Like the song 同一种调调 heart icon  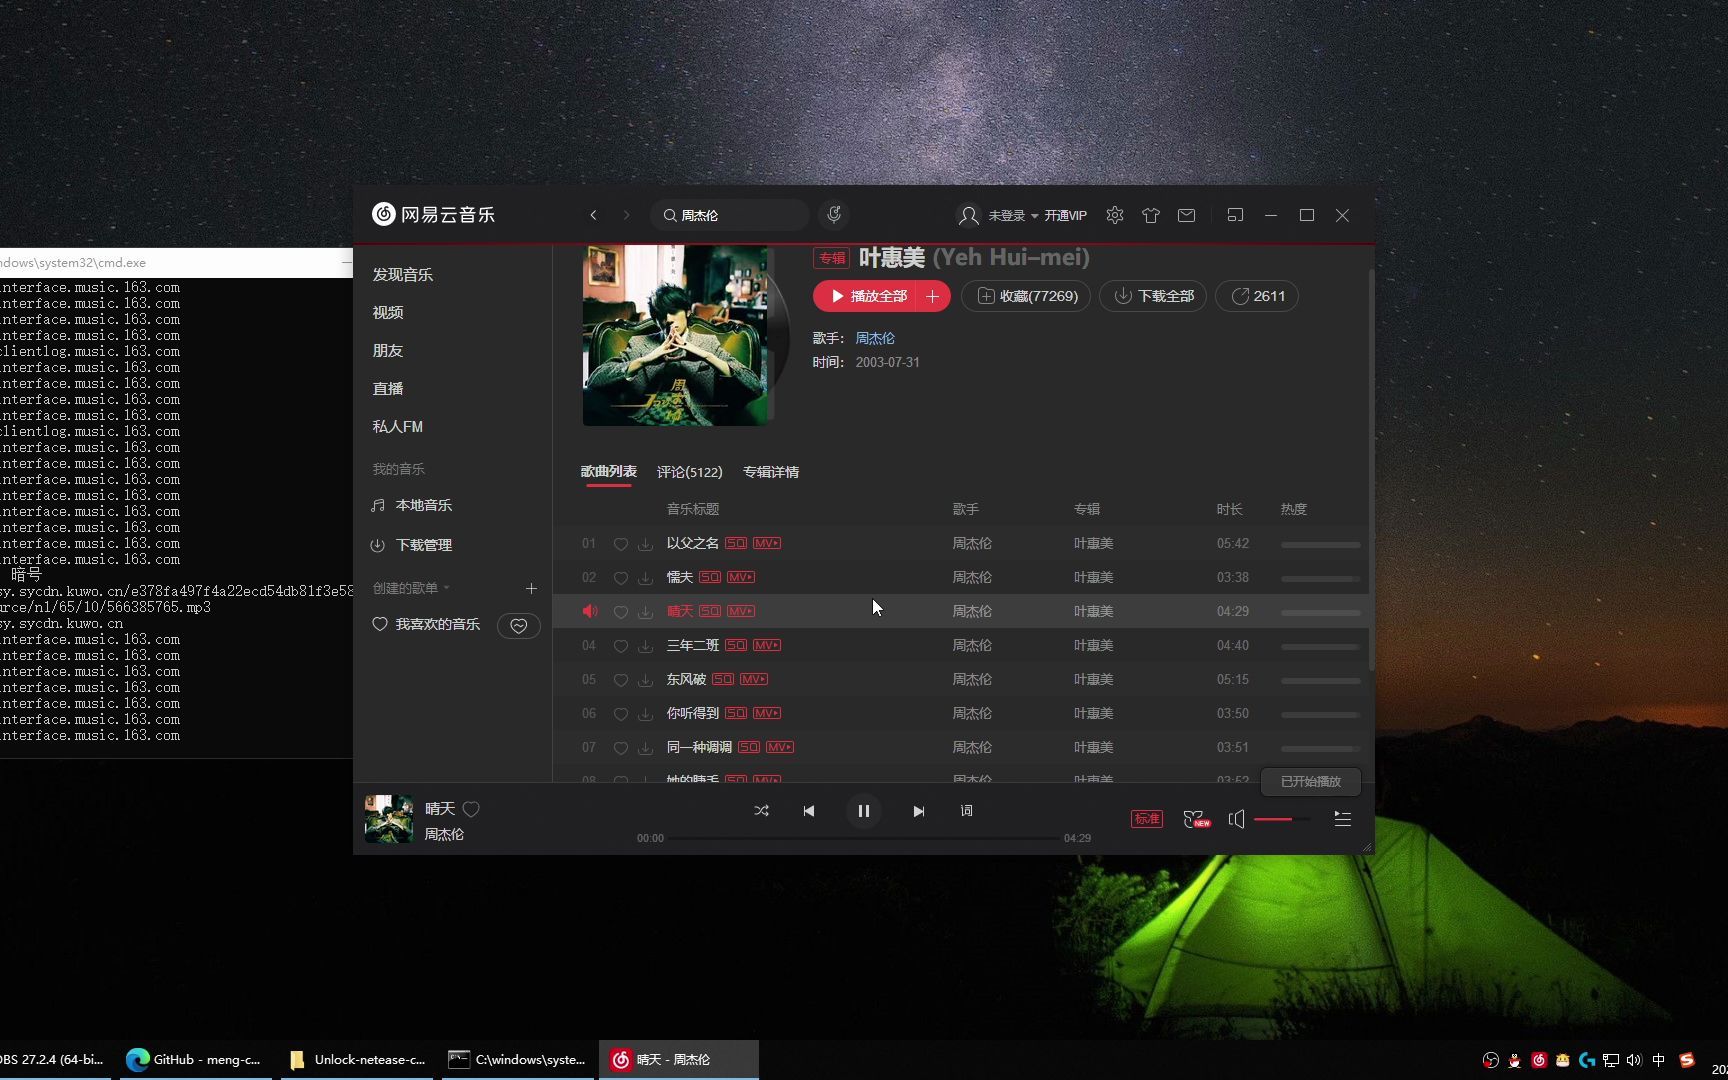(621, 748)
